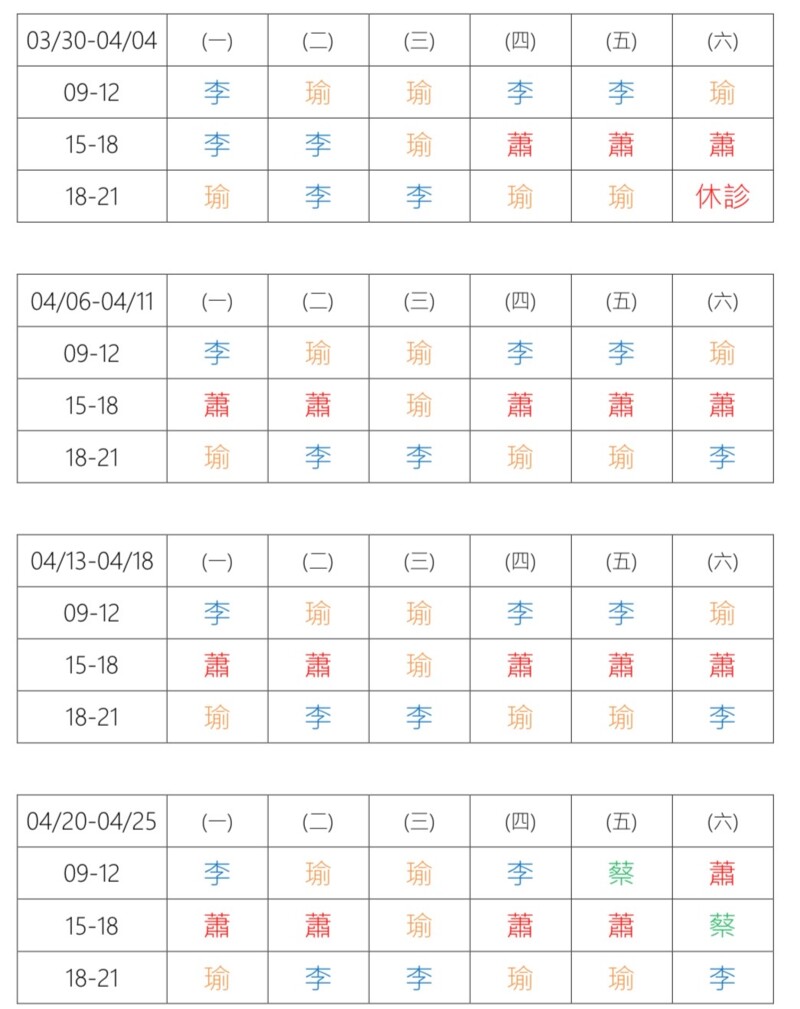Click Wednesday 15-18 瑜 in the 04/13-04/18 week

click(419, 665)
